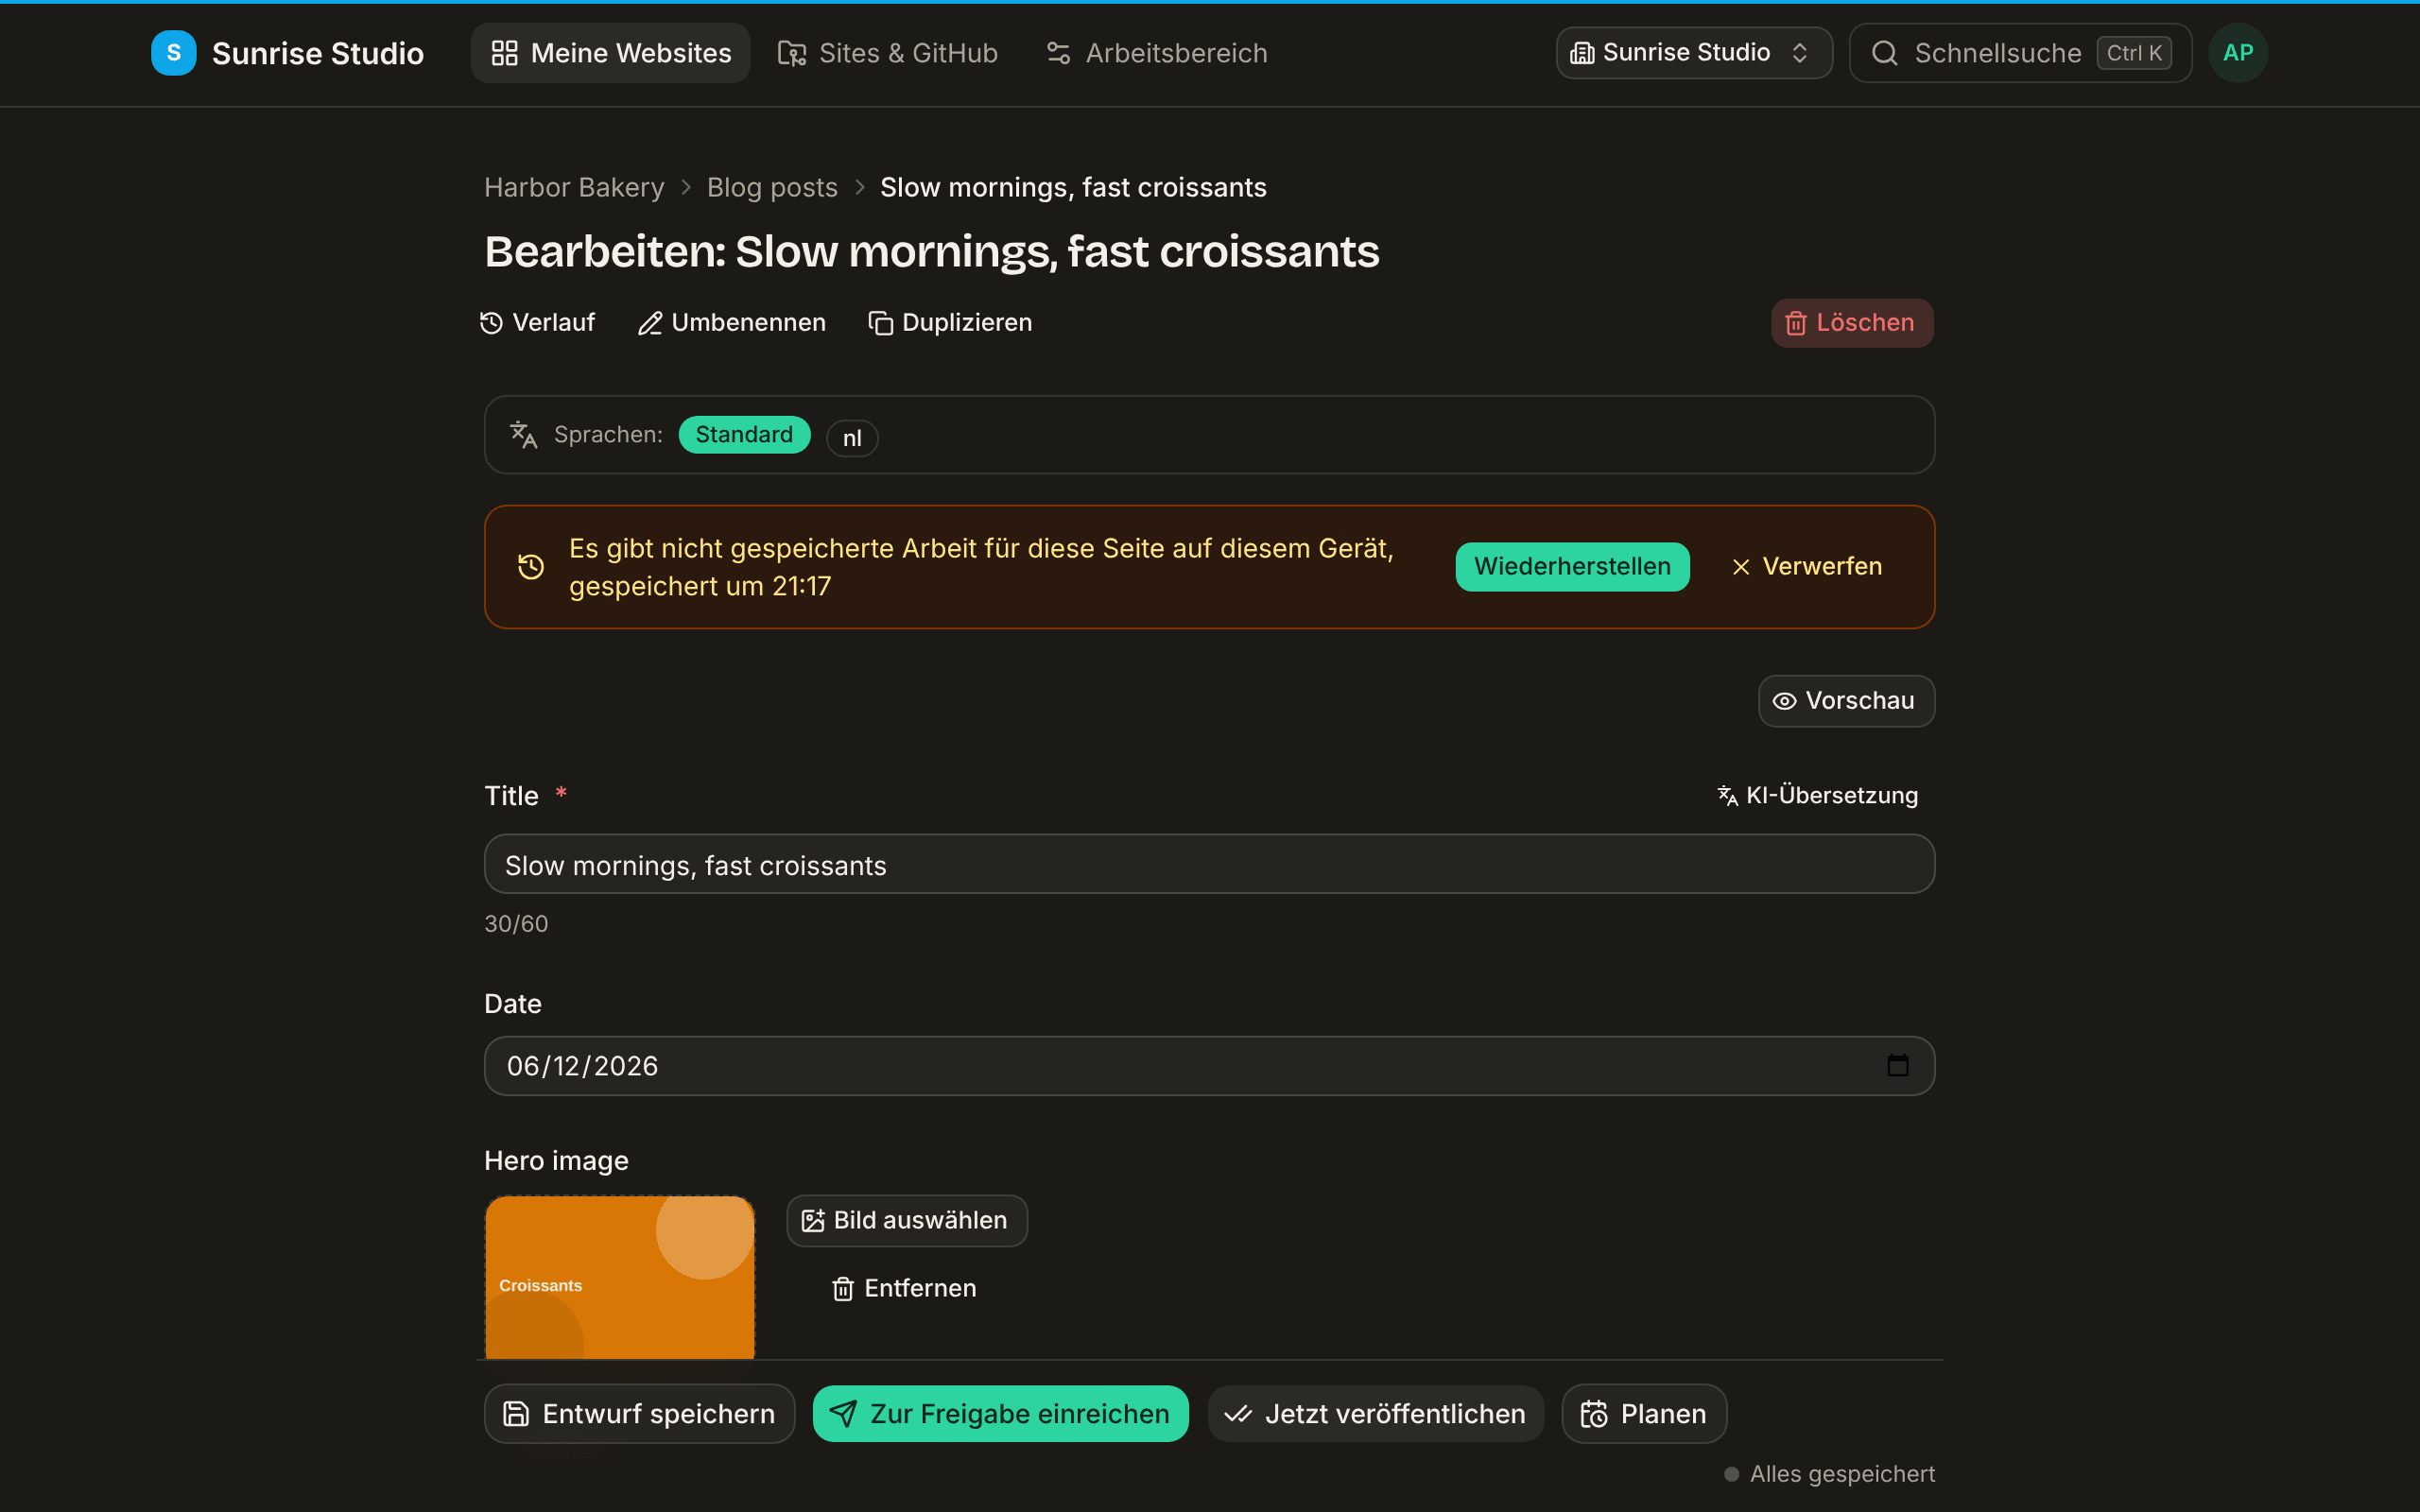Screen dimensions: 2420x1512
Task: Schedule the post with Planen
Action: tap(1644, 1414)
